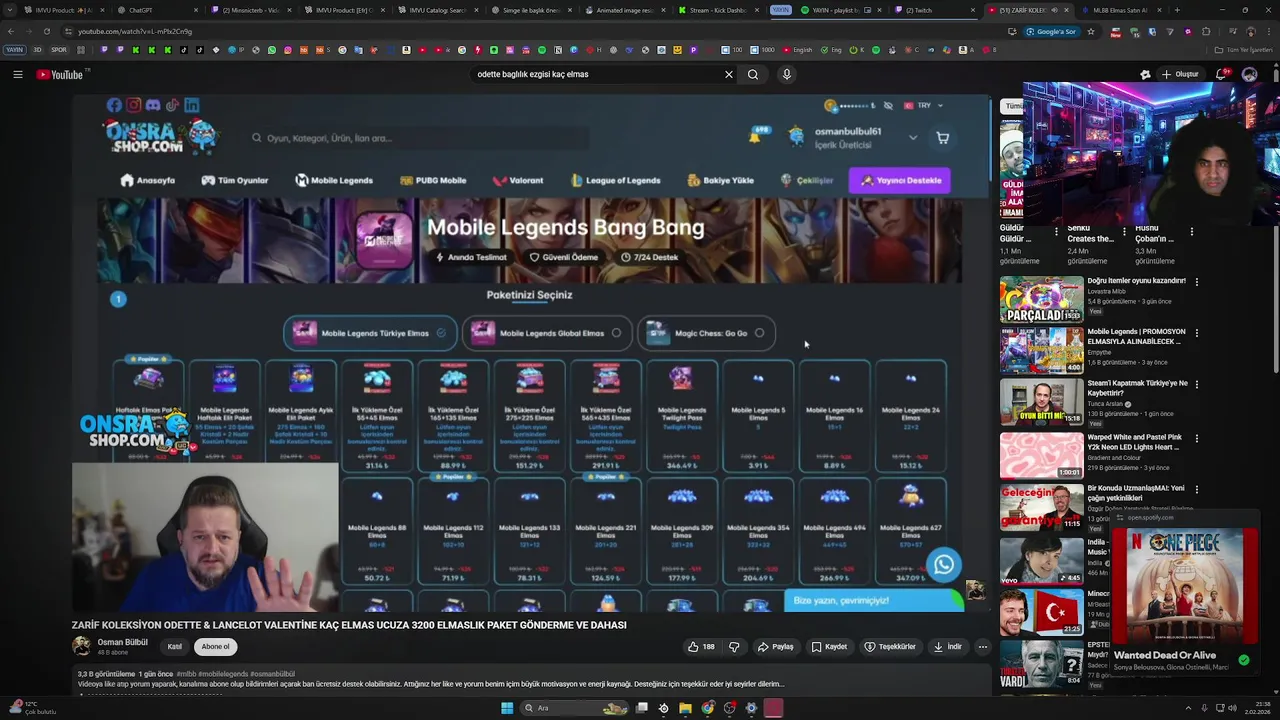Screen dimensions: 1280x720
Task: Open shop notification bell with 698 badge
Action: pos(759,134)
